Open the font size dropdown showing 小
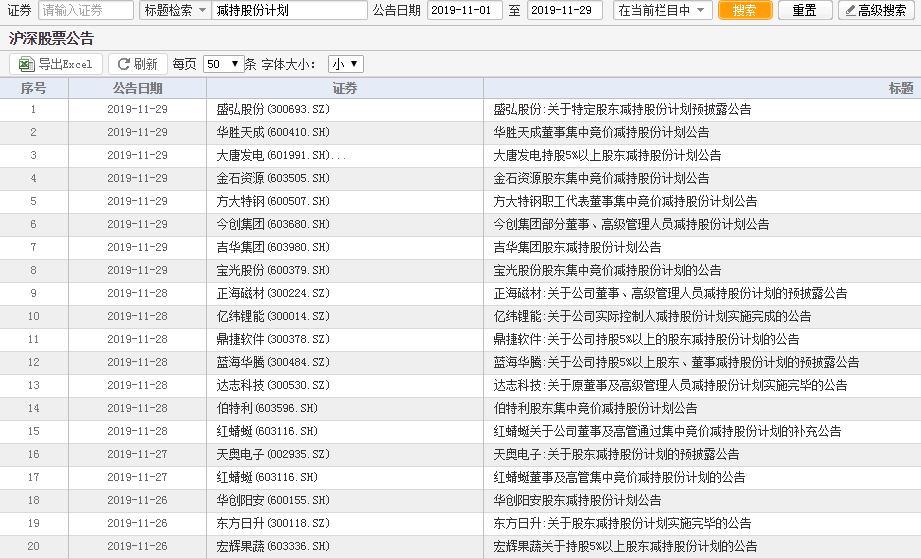The height and width of the screenshot is (559, 921). point(346,64)
